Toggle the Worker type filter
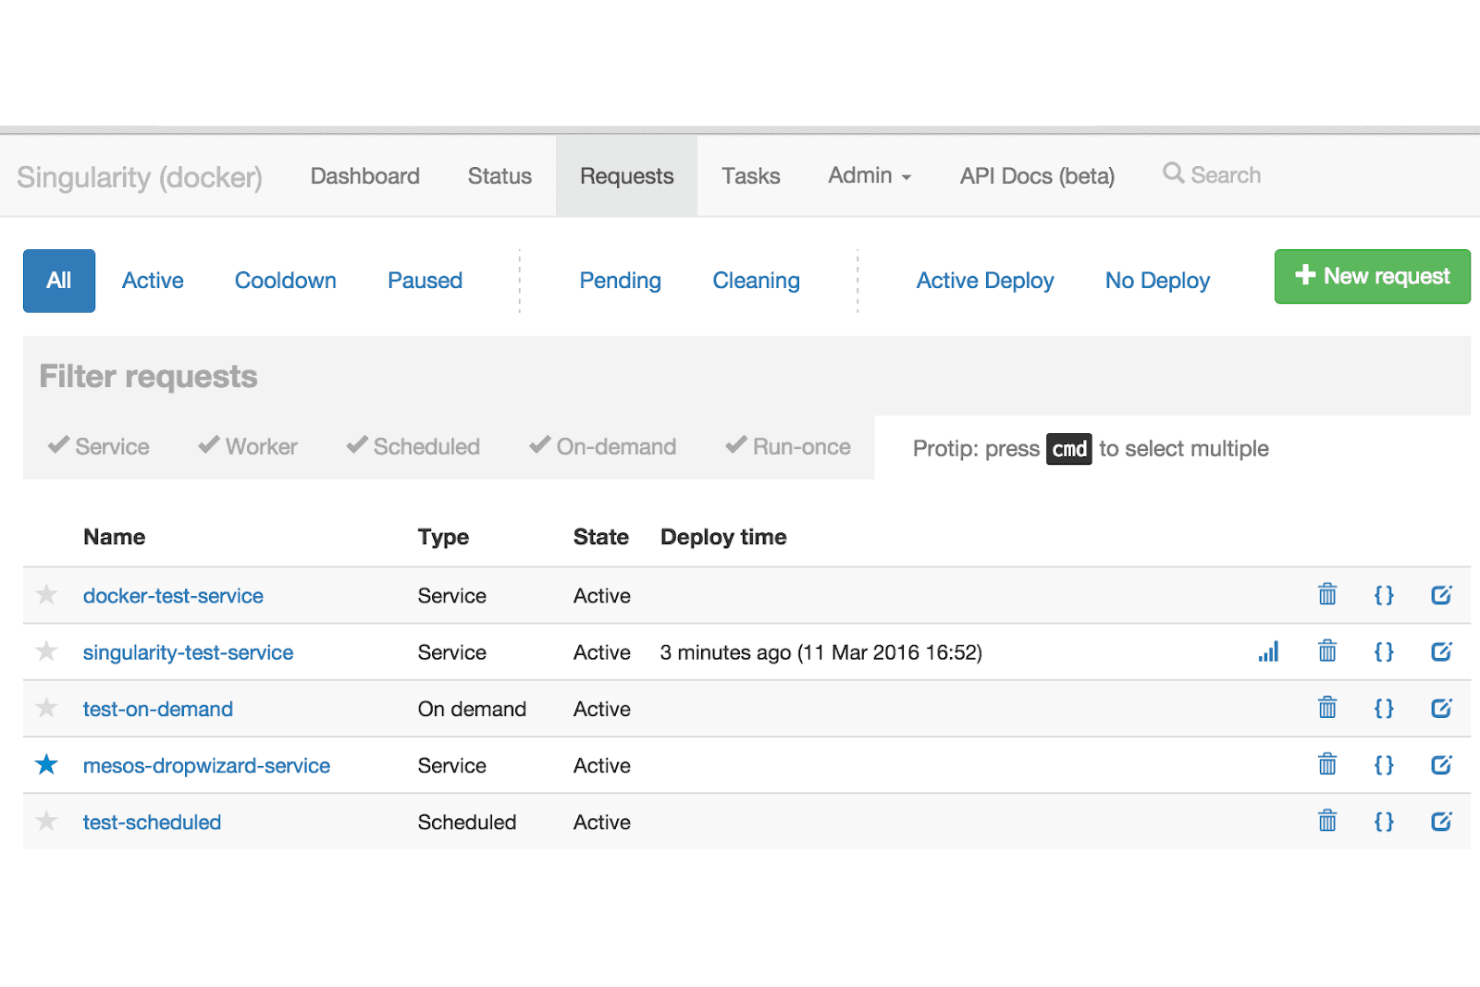 coord(248,446)
